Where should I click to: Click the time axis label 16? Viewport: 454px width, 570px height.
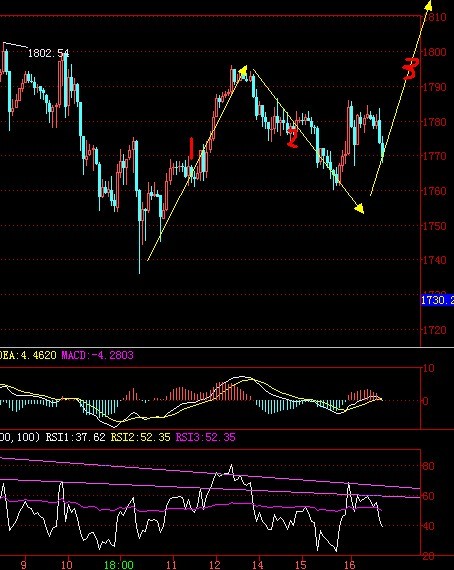[x=350, y=565]
